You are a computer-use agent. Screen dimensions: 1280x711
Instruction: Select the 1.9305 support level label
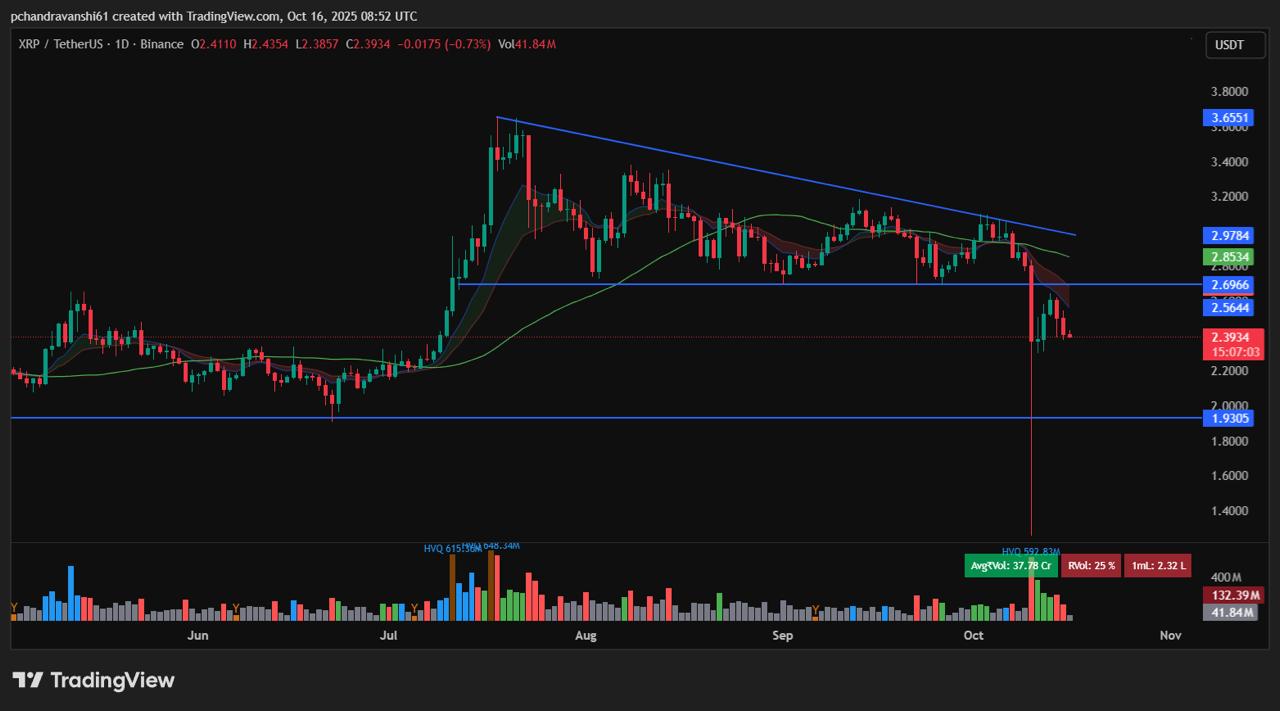(x=1229, y=418)
